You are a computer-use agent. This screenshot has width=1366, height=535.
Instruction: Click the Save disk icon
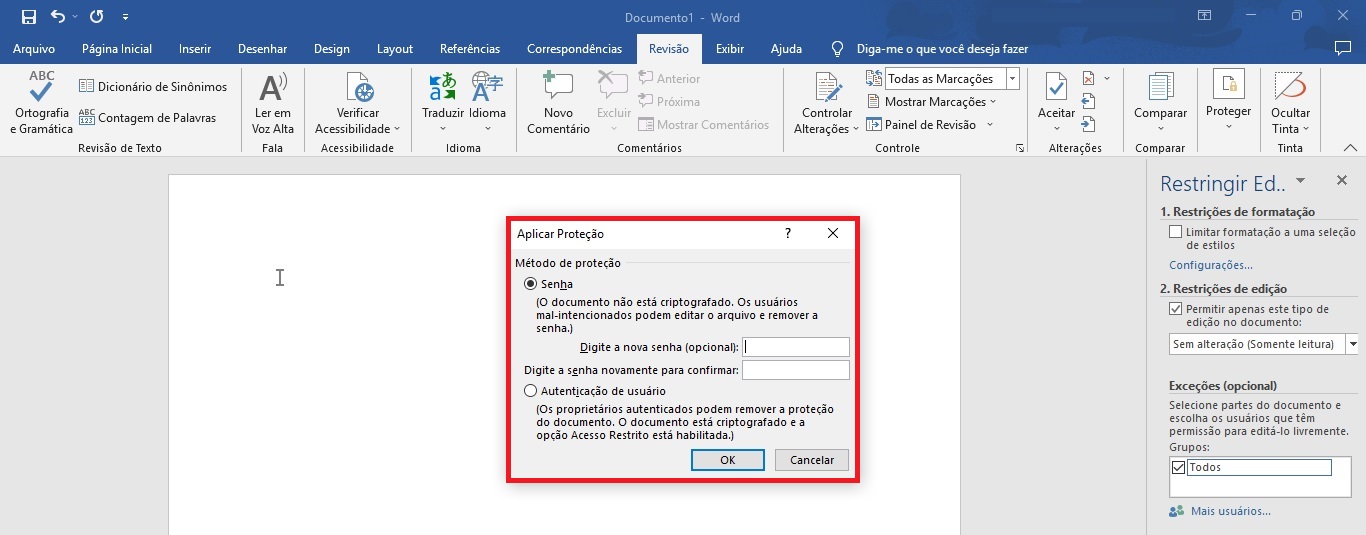[x=28, y=17]
